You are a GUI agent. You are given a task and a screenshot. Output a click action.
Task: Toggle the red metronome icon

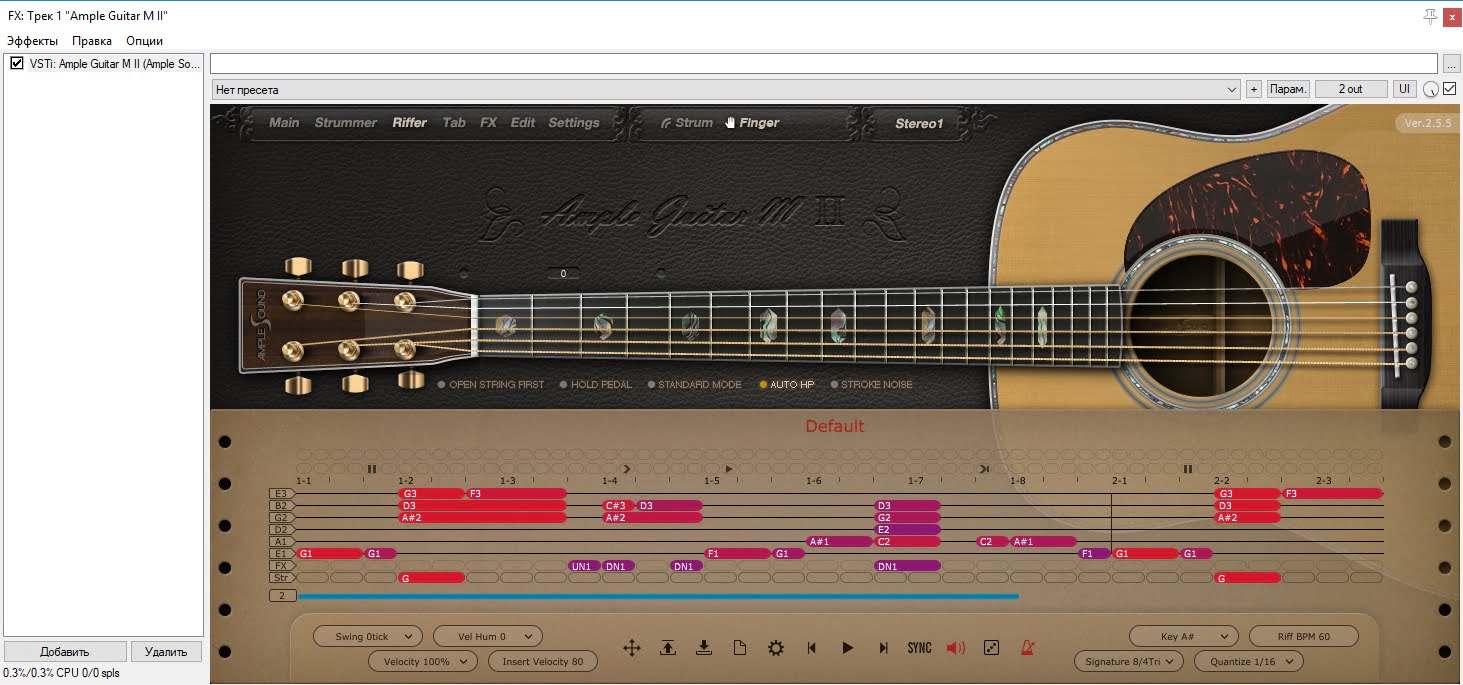click(x=1028, y=648)
